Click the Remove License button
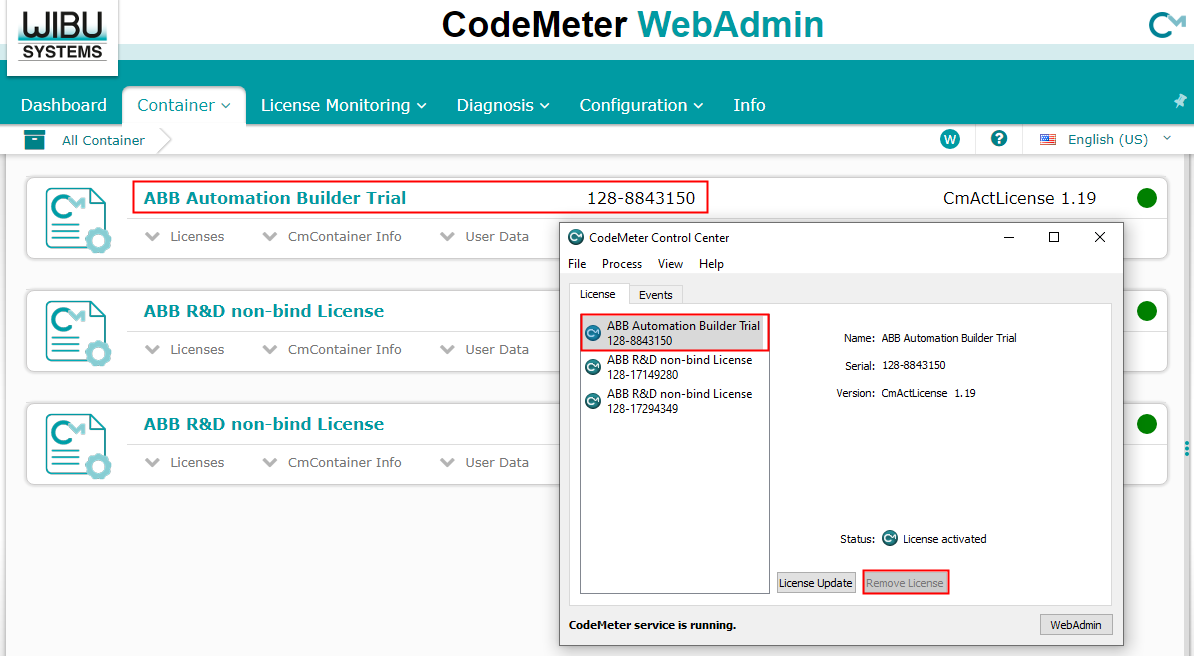The width and height of the screenshot is (1194, 656). tap(905, 583)
